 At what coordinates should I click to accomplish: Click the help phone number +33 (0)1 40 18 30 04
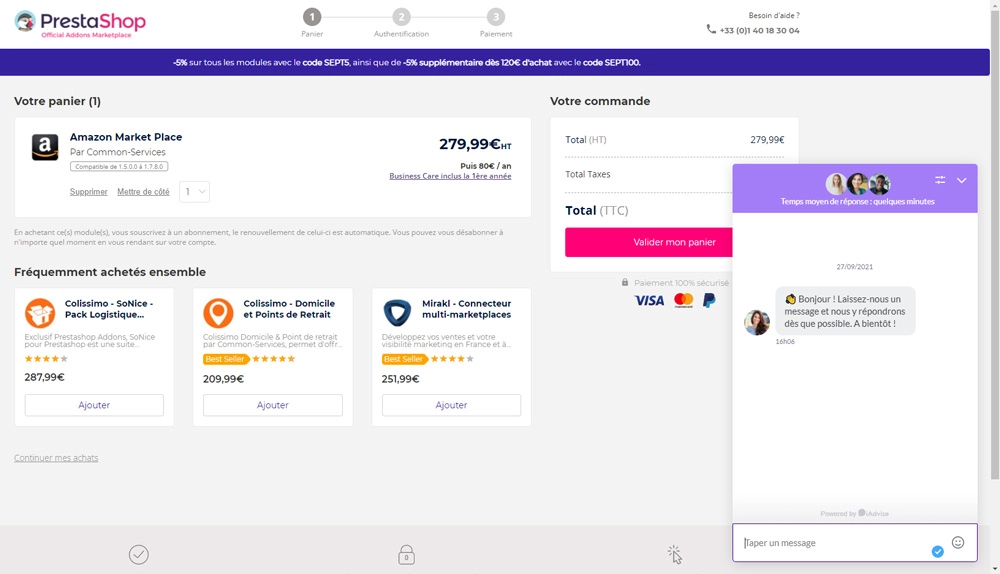coord(759,30)
